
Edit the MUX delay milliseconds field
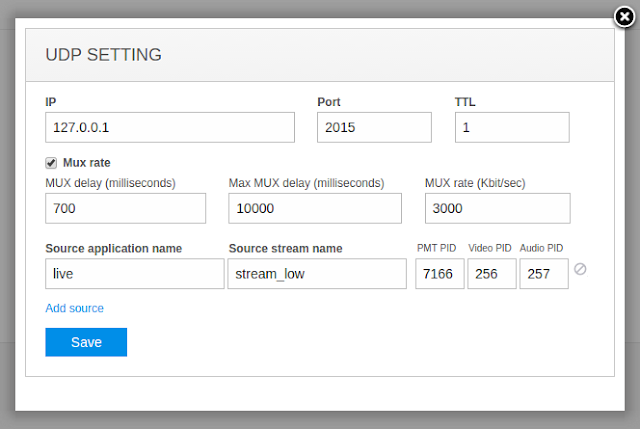[125, 208]
